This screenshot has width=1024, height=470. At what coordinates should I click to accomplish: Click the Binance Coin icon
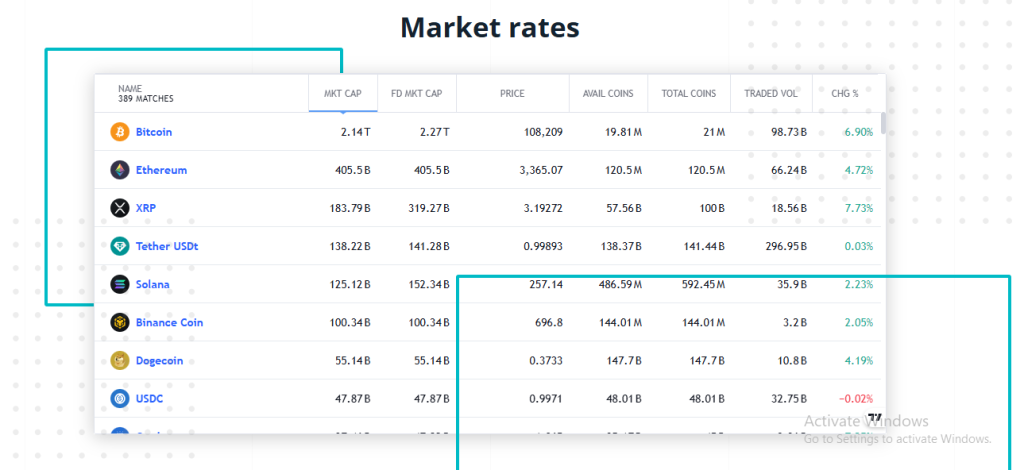coord(120,322)
